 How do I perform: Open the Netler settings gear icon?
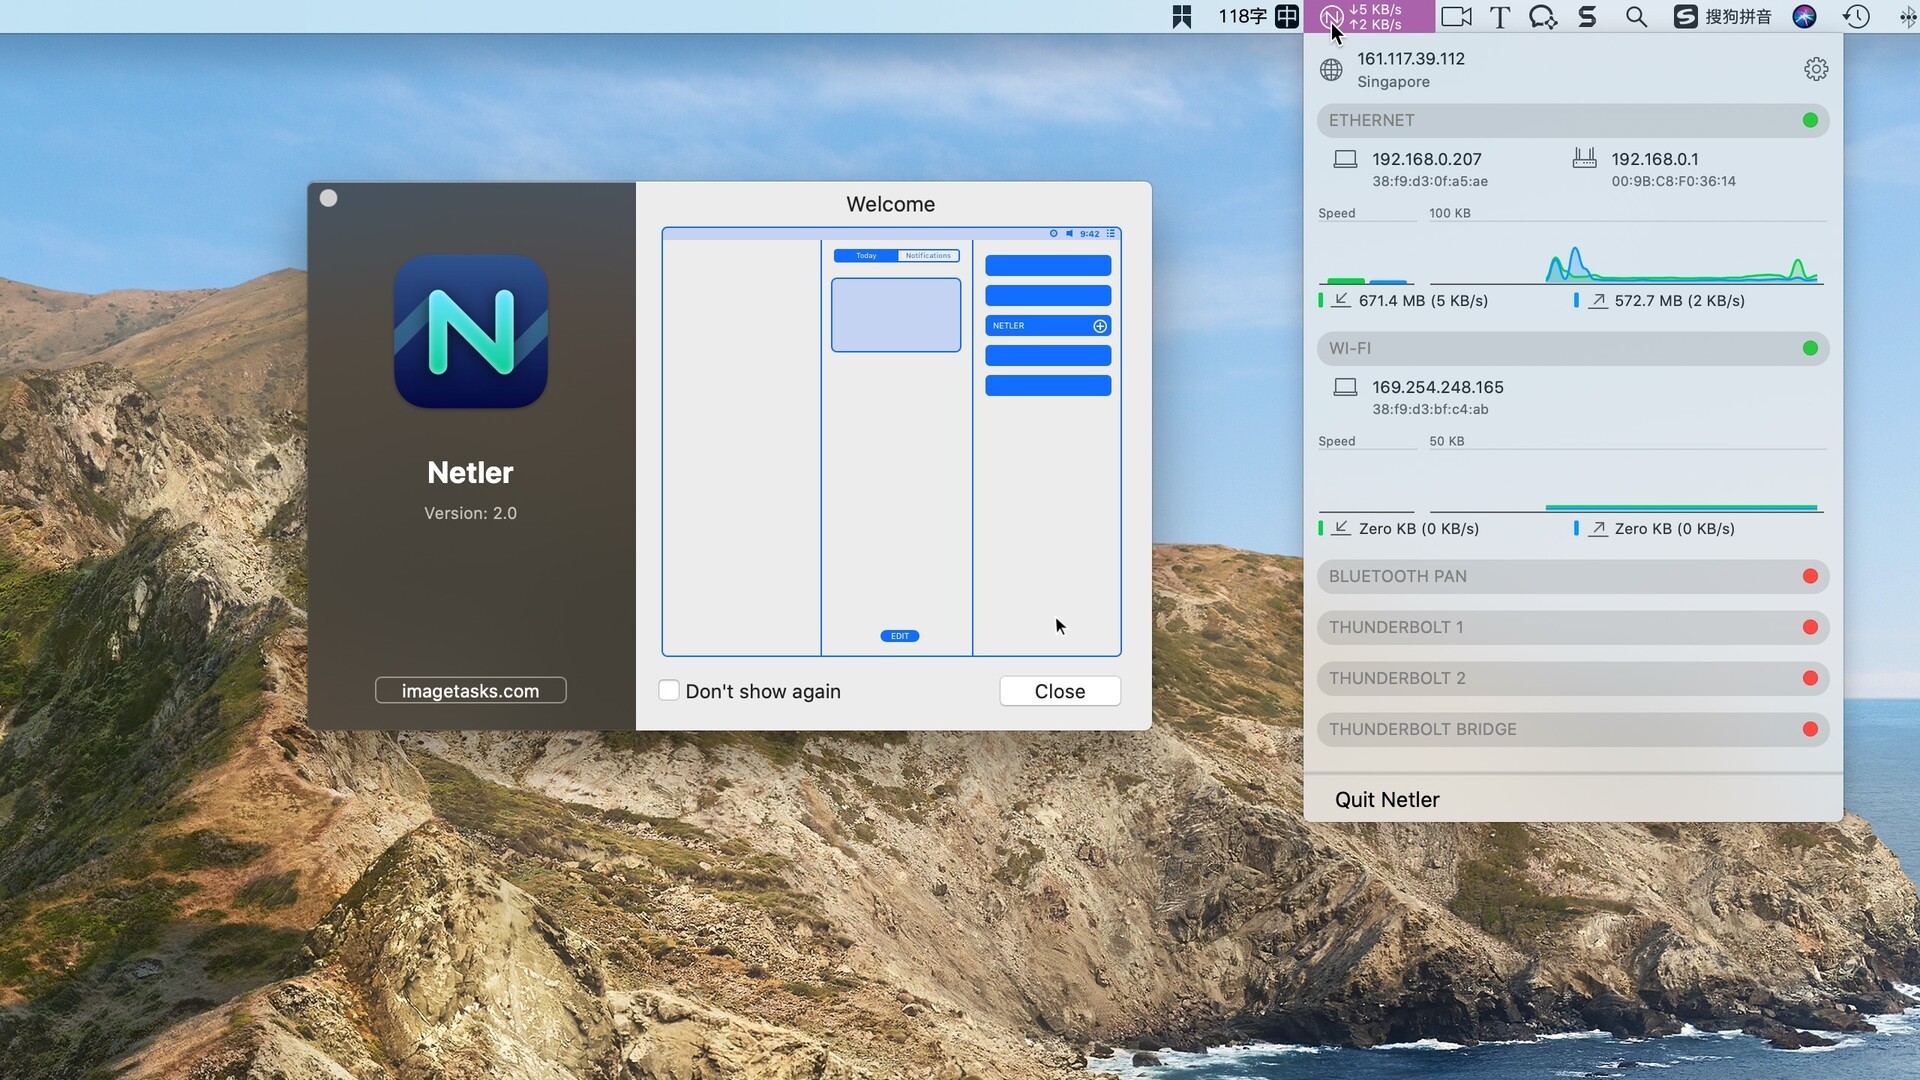[x=1815, y=69]
